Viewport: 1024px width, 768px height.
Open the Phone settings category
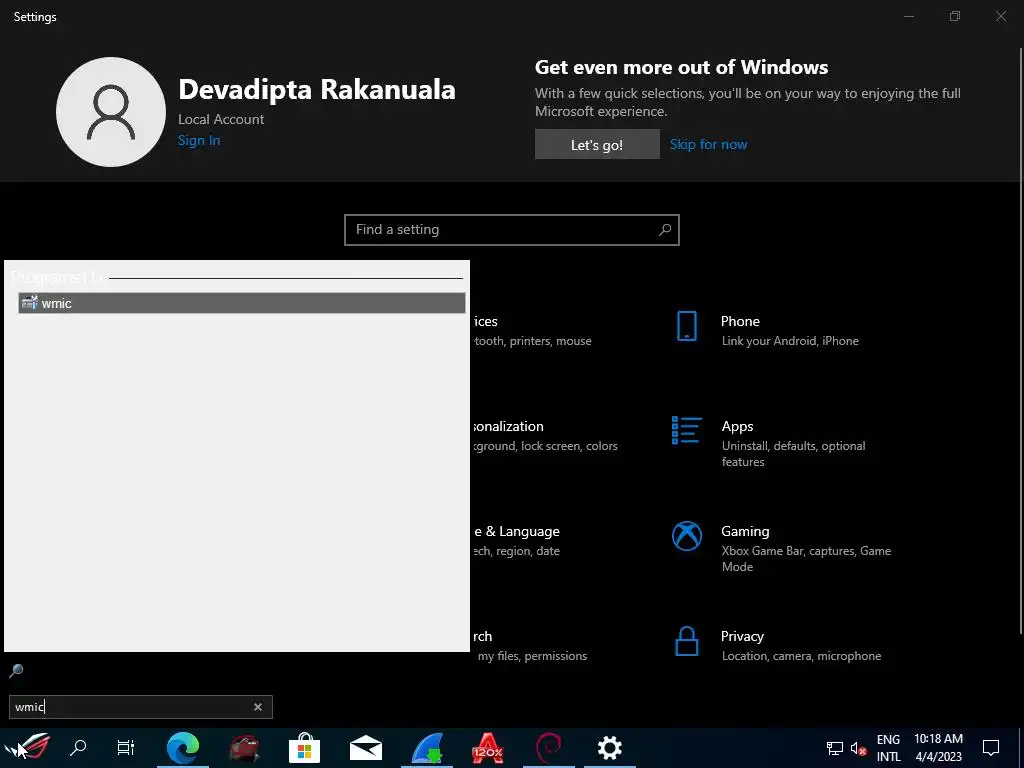tap(767, 330)
